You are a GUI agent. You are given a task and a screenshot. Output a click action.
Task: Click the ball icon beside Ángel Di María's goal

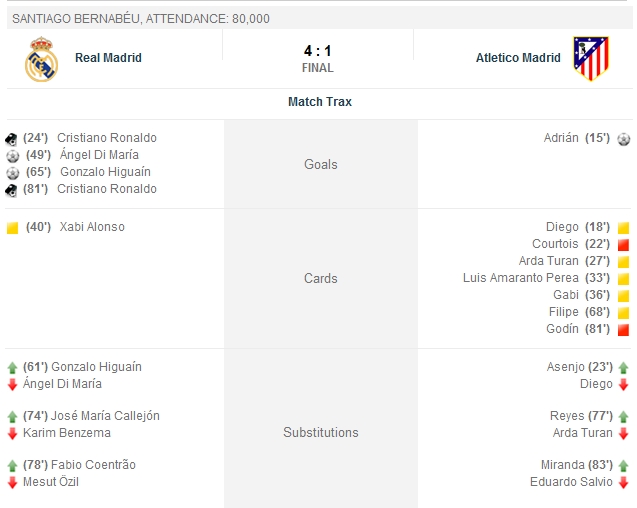click(x=12, y=156)
